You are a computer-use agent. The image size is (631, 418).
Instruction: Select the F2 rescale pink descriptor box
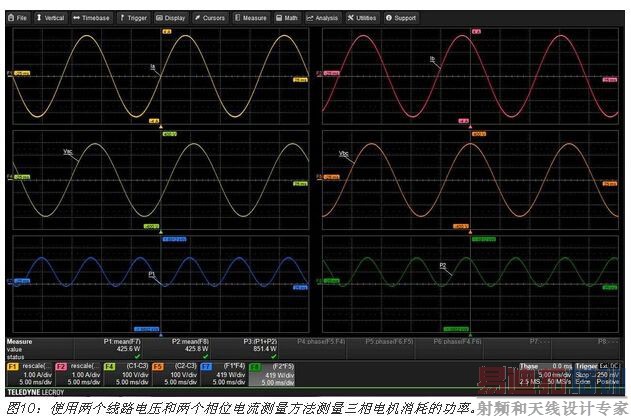click(78, 374)
